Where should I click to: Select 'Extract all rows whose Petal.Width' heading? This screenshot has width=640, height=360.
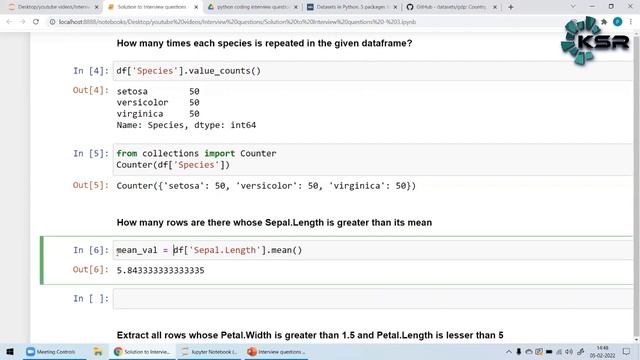pos(310,335)
